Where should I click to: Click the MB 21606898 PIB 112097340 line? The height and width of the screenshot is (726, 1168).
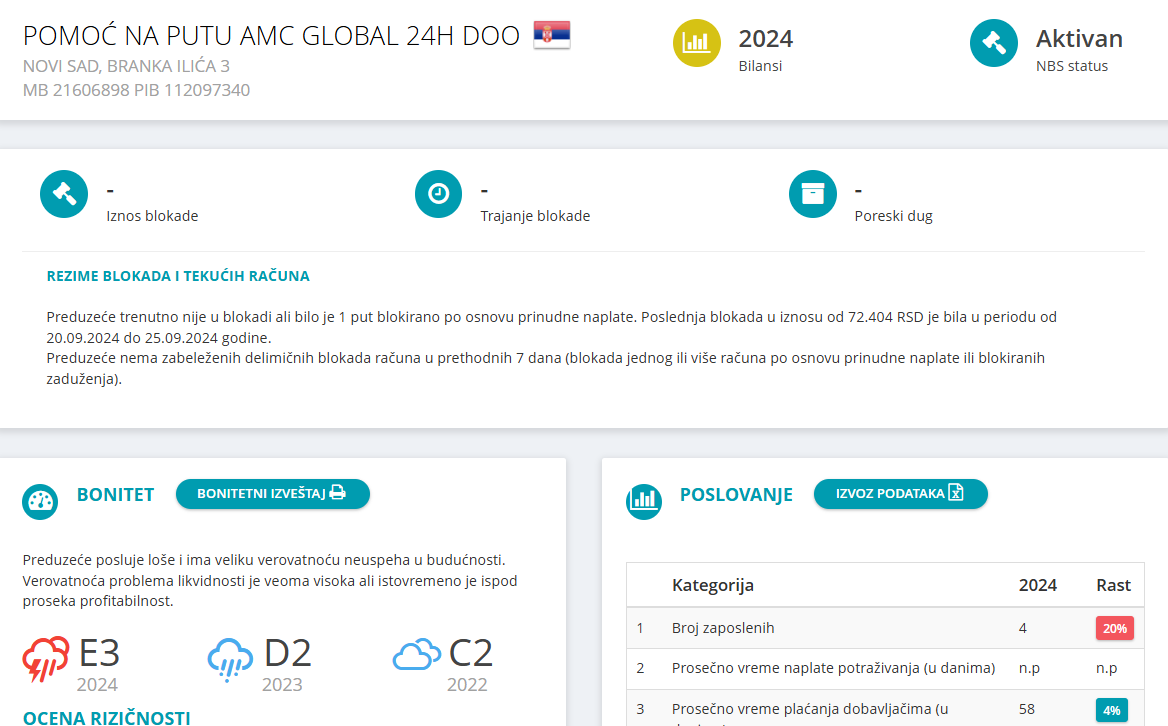pos(136,90)
